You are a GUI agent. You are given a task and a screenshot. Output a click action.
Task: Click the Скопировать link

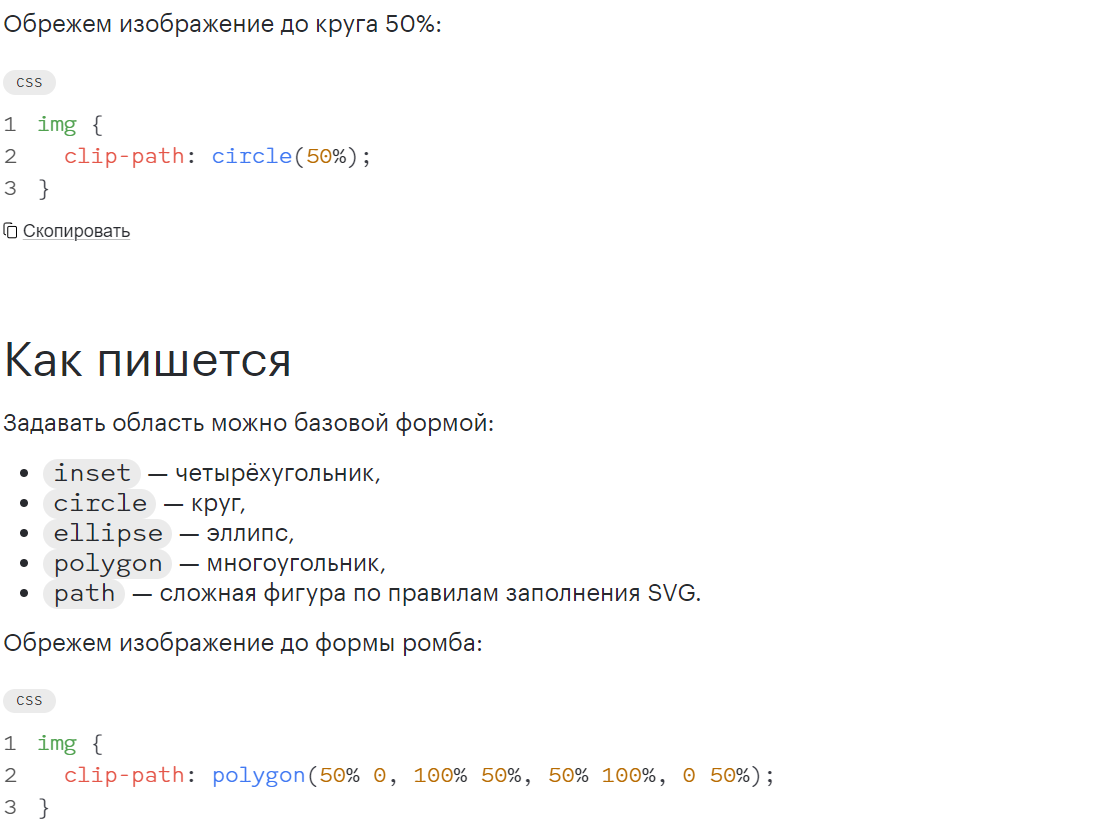[76, 231]
